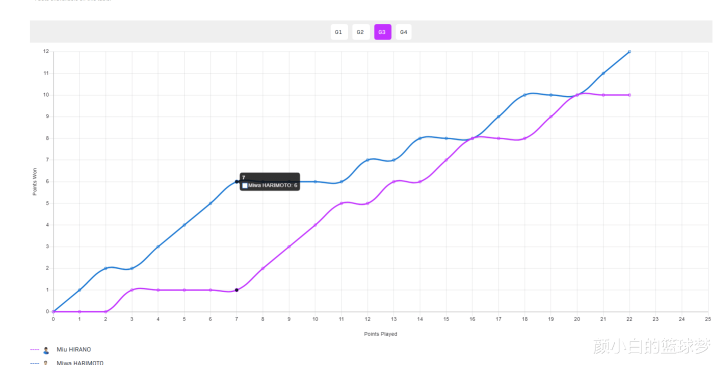Click the black point on the purple line
The image size is (719, 365).
237,290
